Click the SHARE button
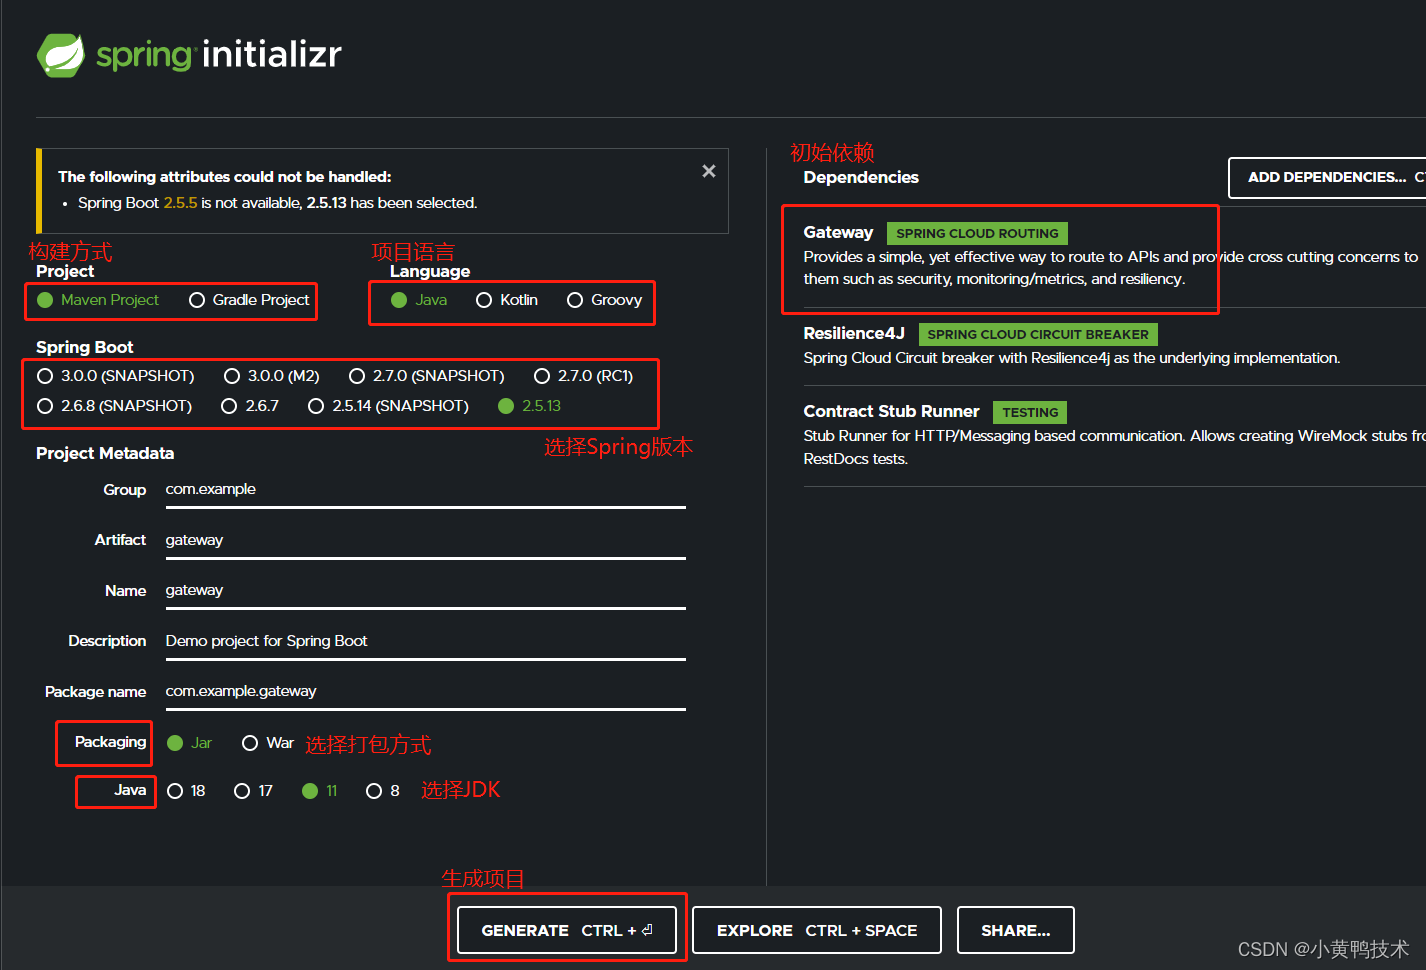1426x970 pixels. coord(1015,930)
